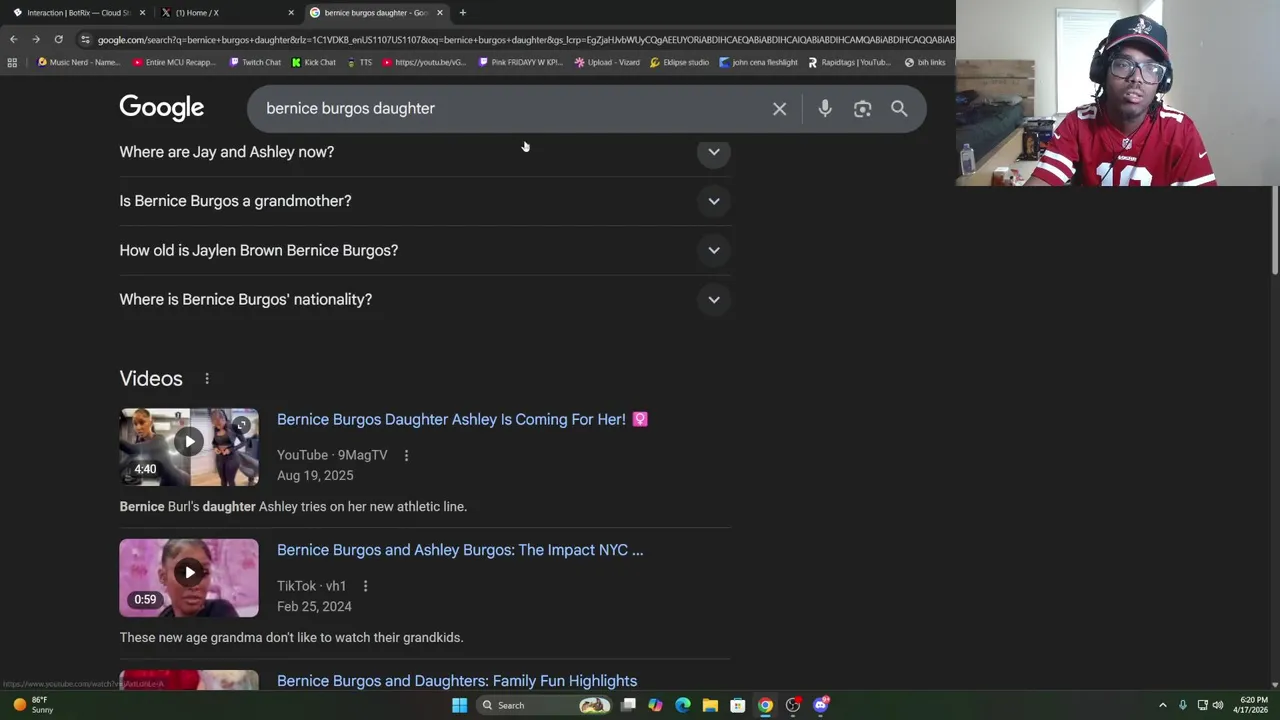
Task: Go back with browser back arrow
Action: (x=13, y=39)
